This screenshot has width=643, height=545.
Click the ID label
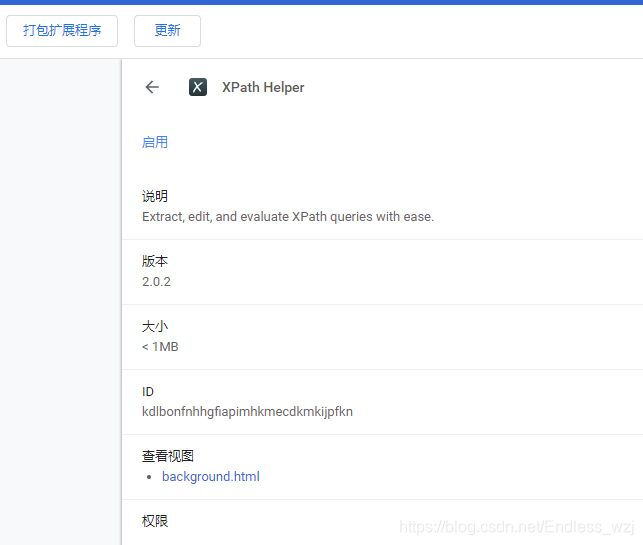(x=148, y=392)
